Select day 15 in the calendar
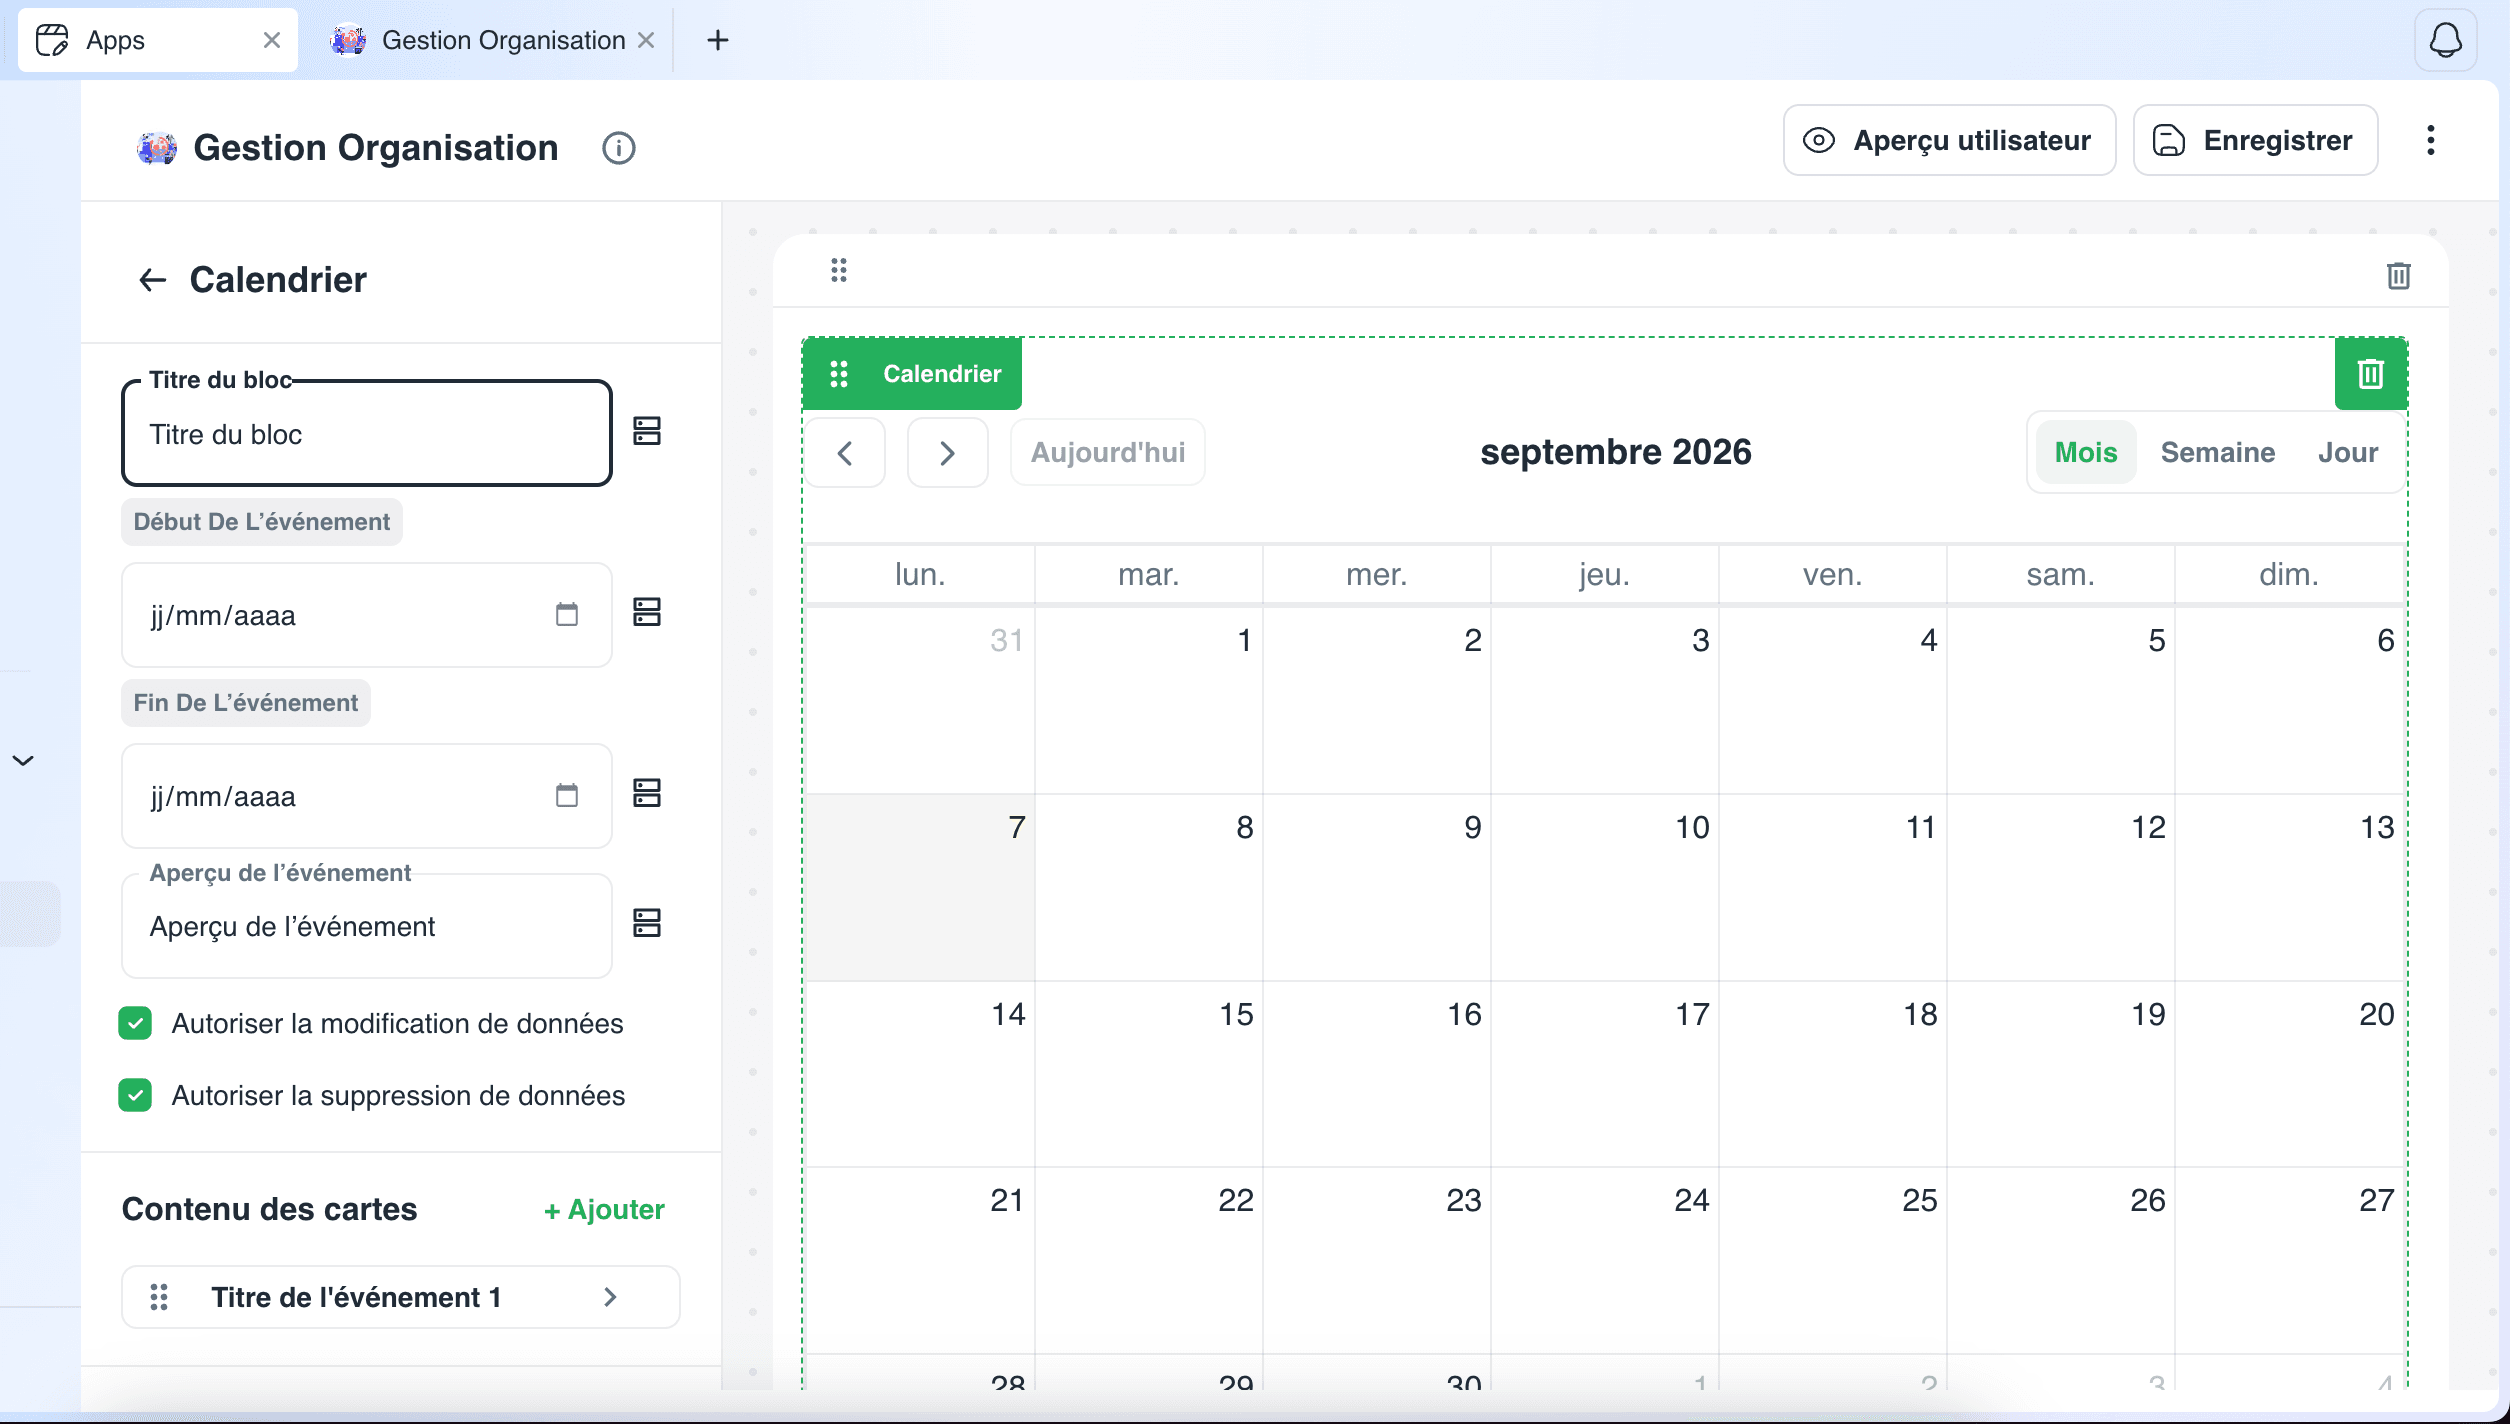This screenshot has width=2510, height=1424. [x=1149, y=1073]
